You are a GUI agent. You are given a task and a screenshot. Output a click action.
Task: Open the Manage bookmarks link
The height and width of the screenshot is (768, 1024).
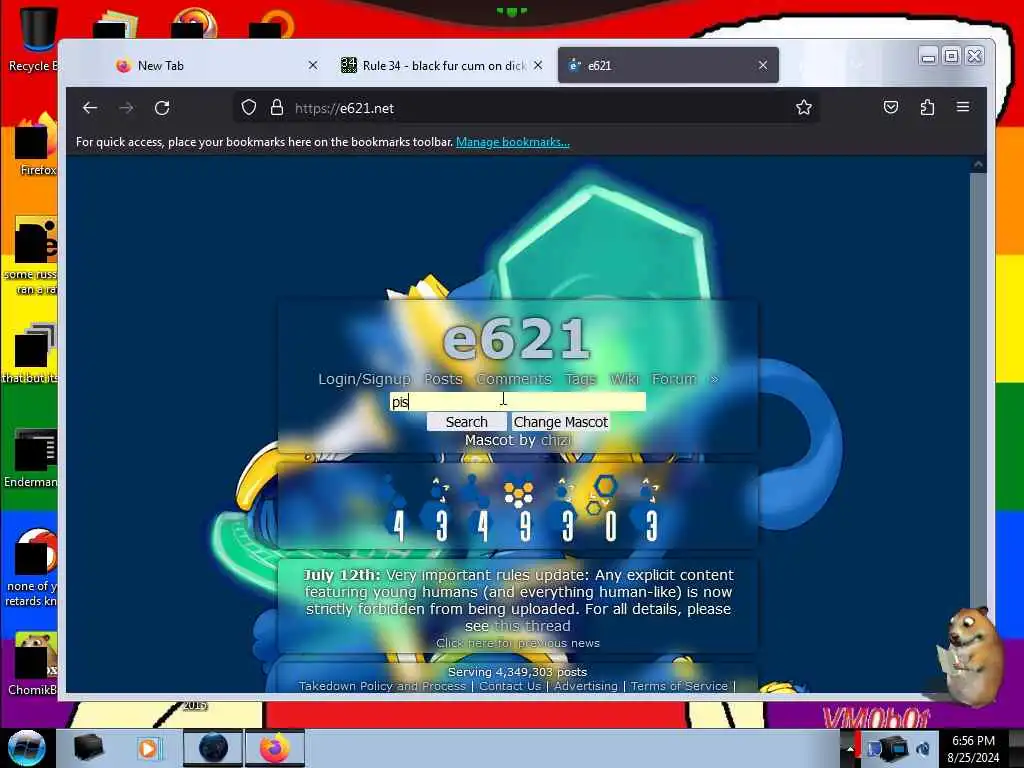point(513,142)
